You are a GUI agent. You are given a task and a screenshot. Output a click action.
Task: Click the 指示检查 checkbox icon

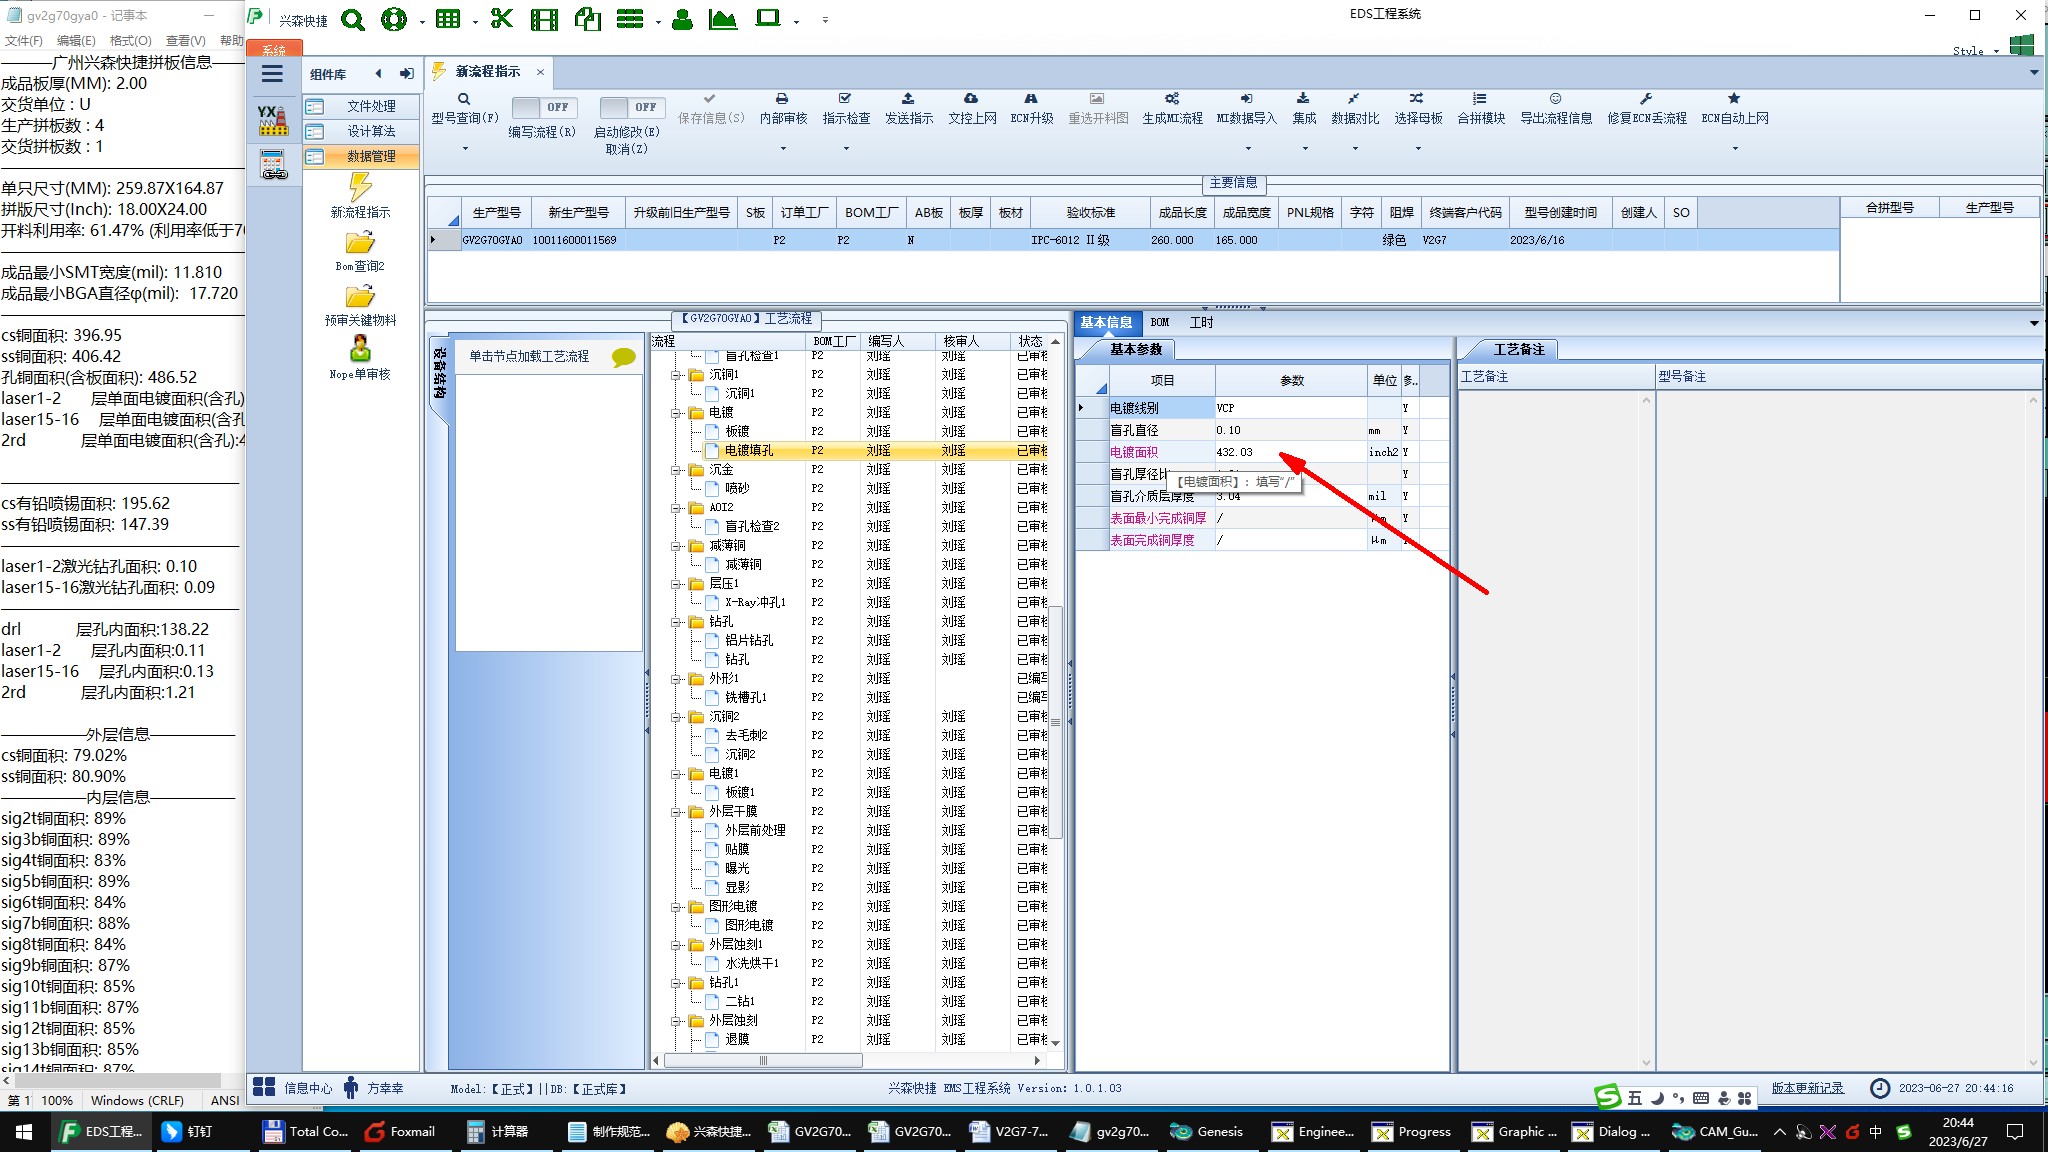pyautogui.click(x=845, y=99)
